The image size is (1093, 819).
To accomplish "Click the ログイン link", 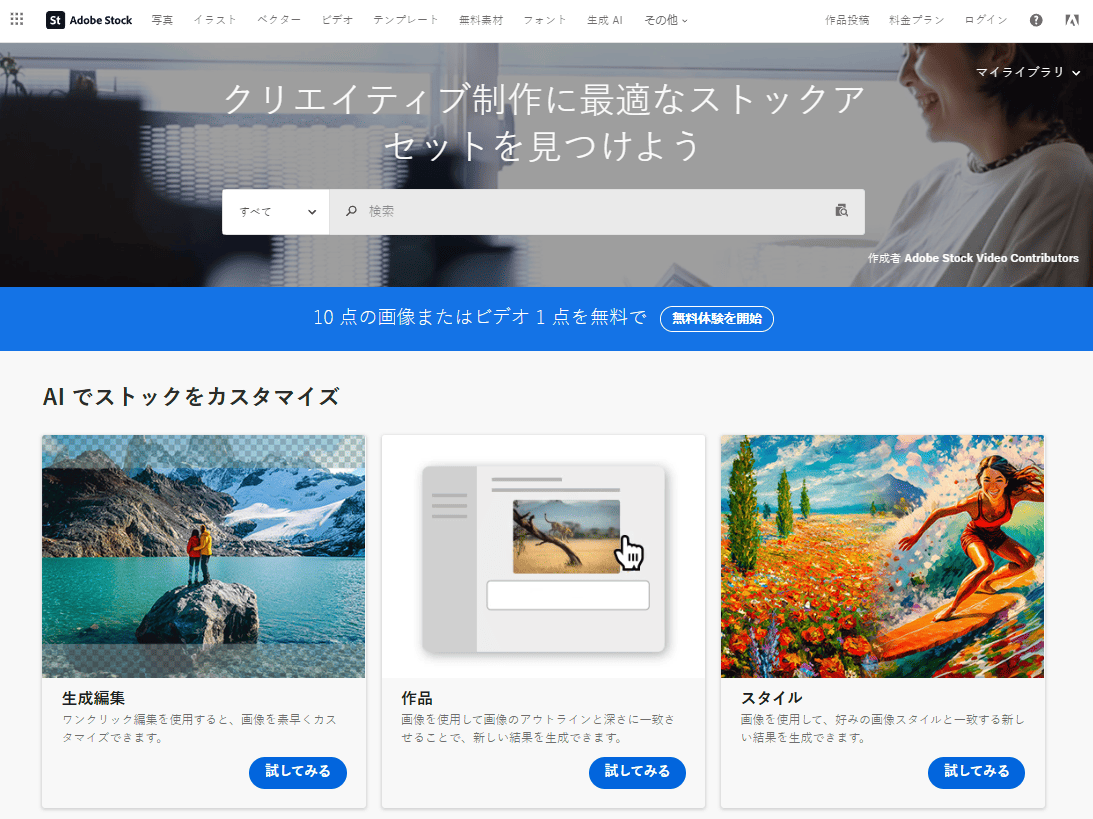I will (986, 20).
